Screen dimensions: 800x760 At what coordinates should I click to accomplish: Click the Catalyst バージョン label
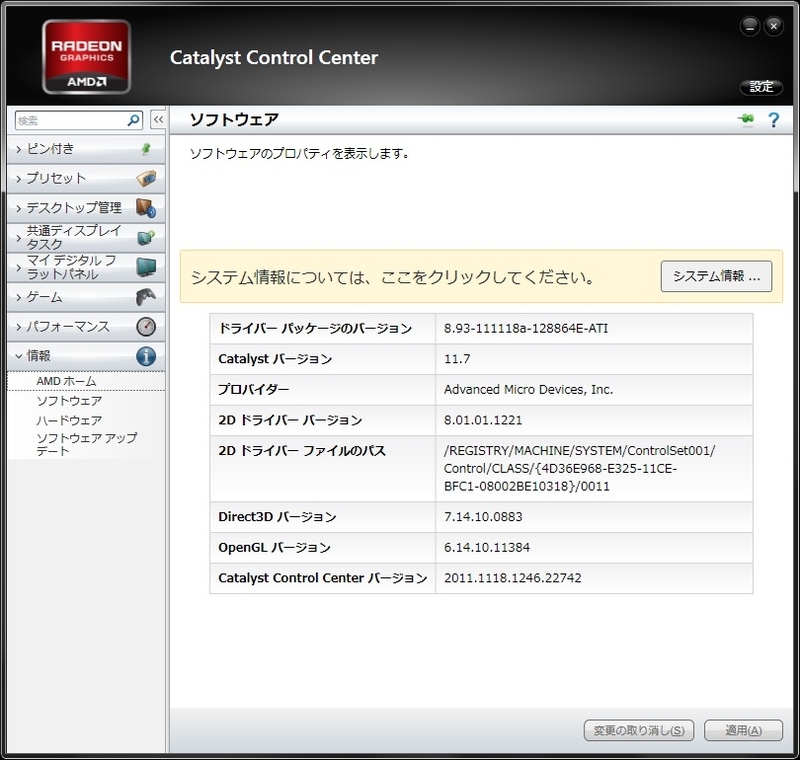point(275,359)
